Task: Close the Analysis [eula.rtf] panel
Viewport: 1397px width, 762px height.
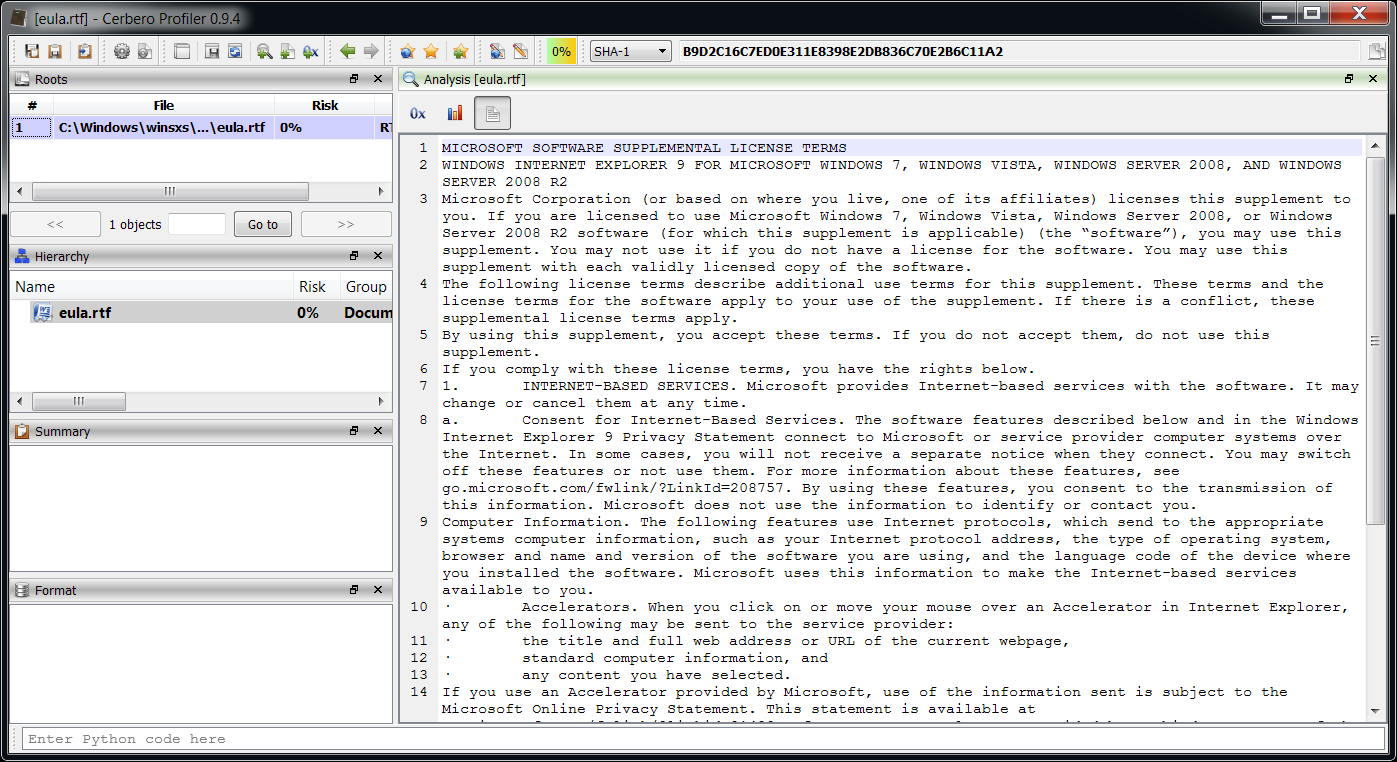Action: click(x=1373, y=79)
